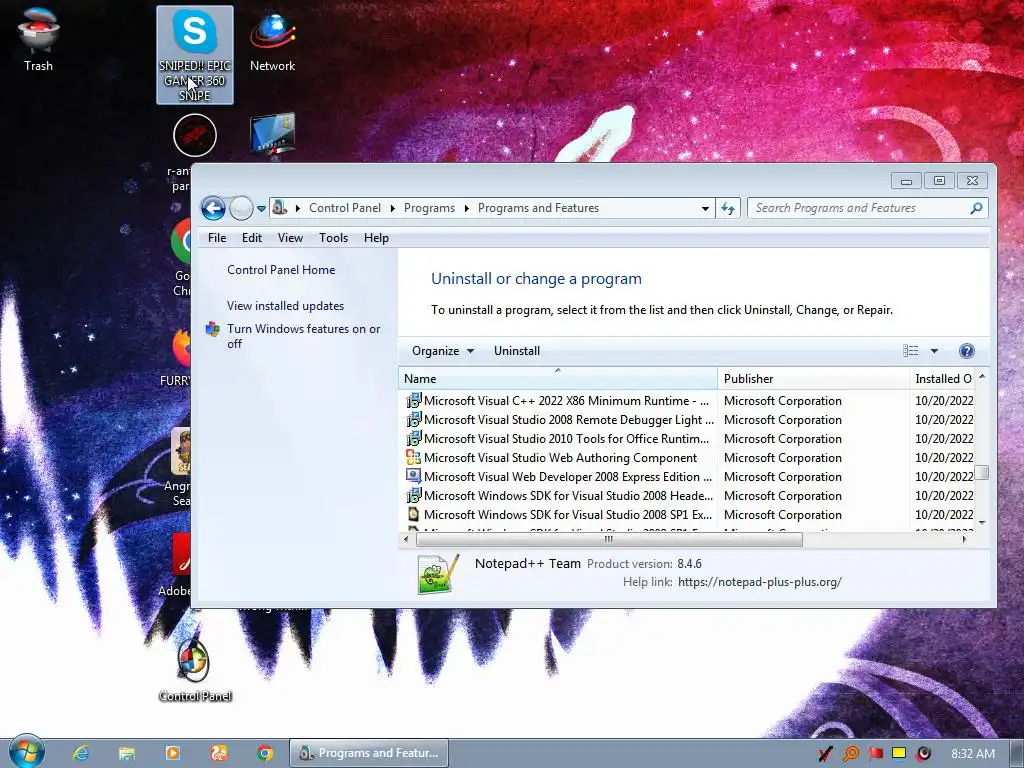1024x768 pixels.
Task: Click the horizontal scrollbar thumb in the list
Action: 609,539
